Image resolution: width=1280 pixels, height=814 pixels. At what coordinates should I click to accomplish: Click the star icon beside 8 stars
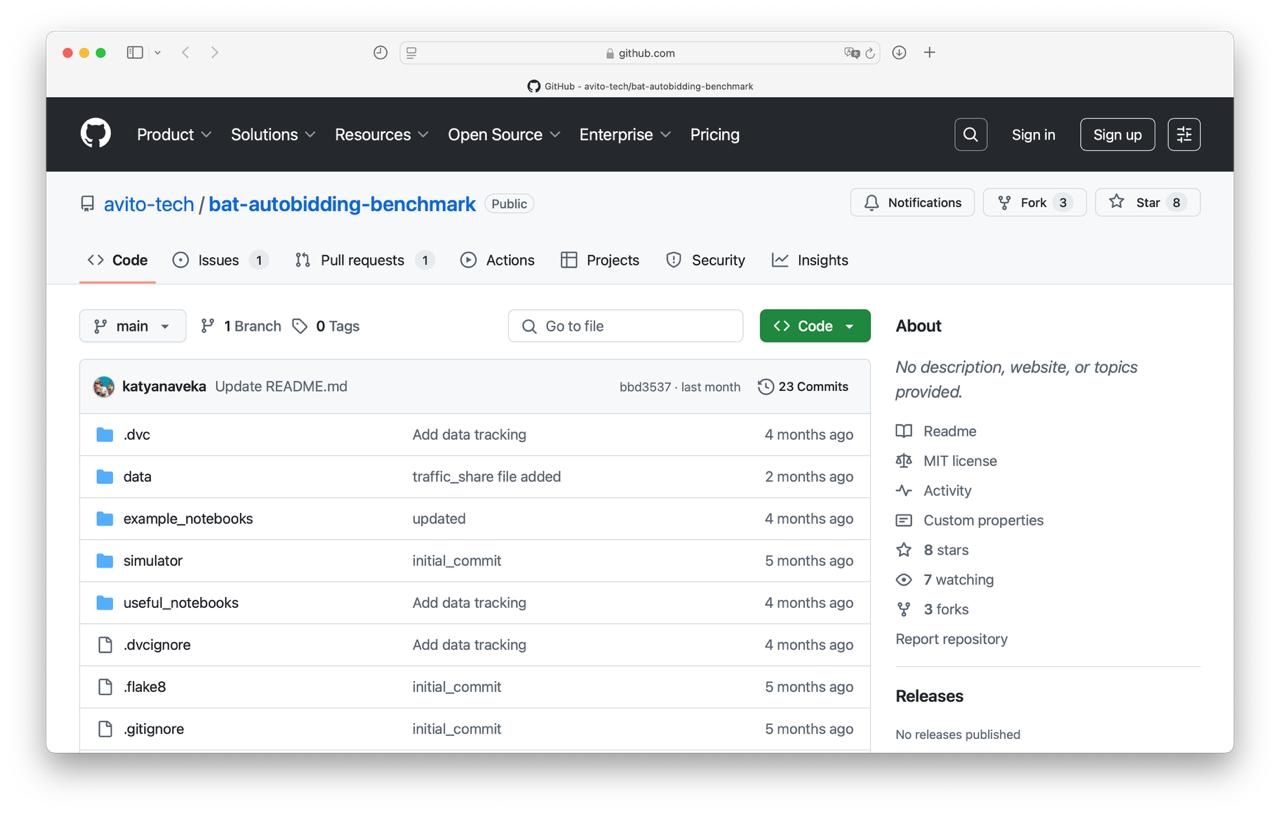click(x=904, y=550)
